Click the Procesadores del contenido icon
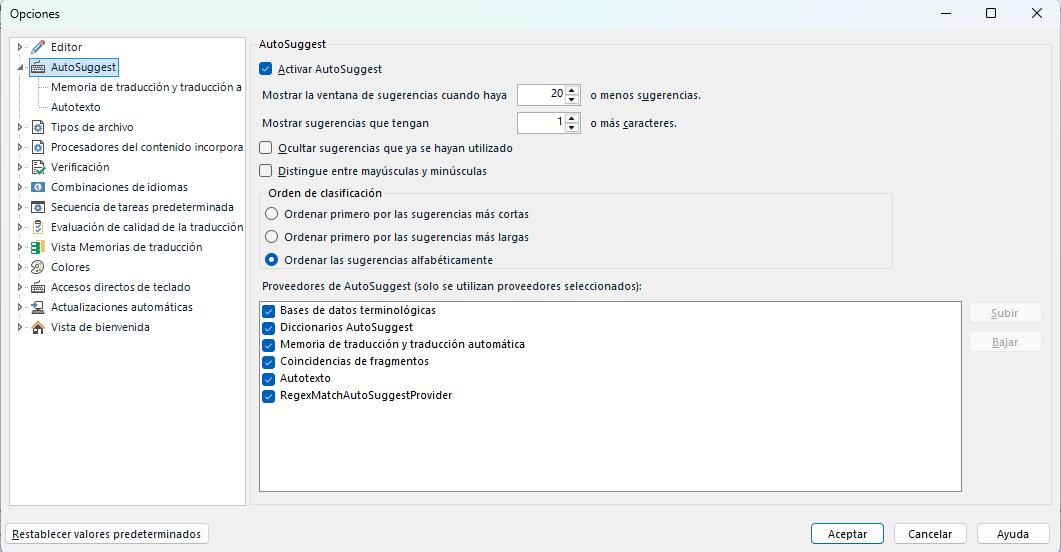The width and height of the screenshot is (1061, 552). (x=38, y=147)
